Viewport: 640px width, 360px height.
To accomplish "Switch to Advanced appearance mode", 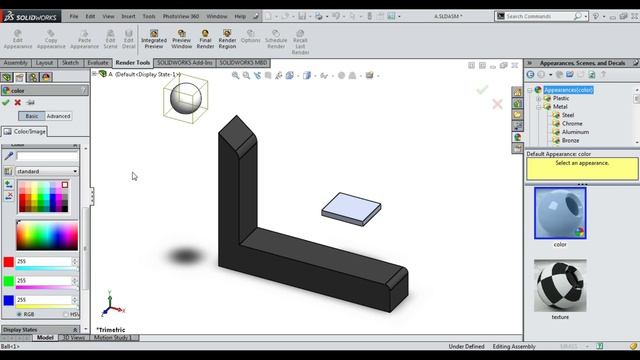I will [x=58, y=116].
